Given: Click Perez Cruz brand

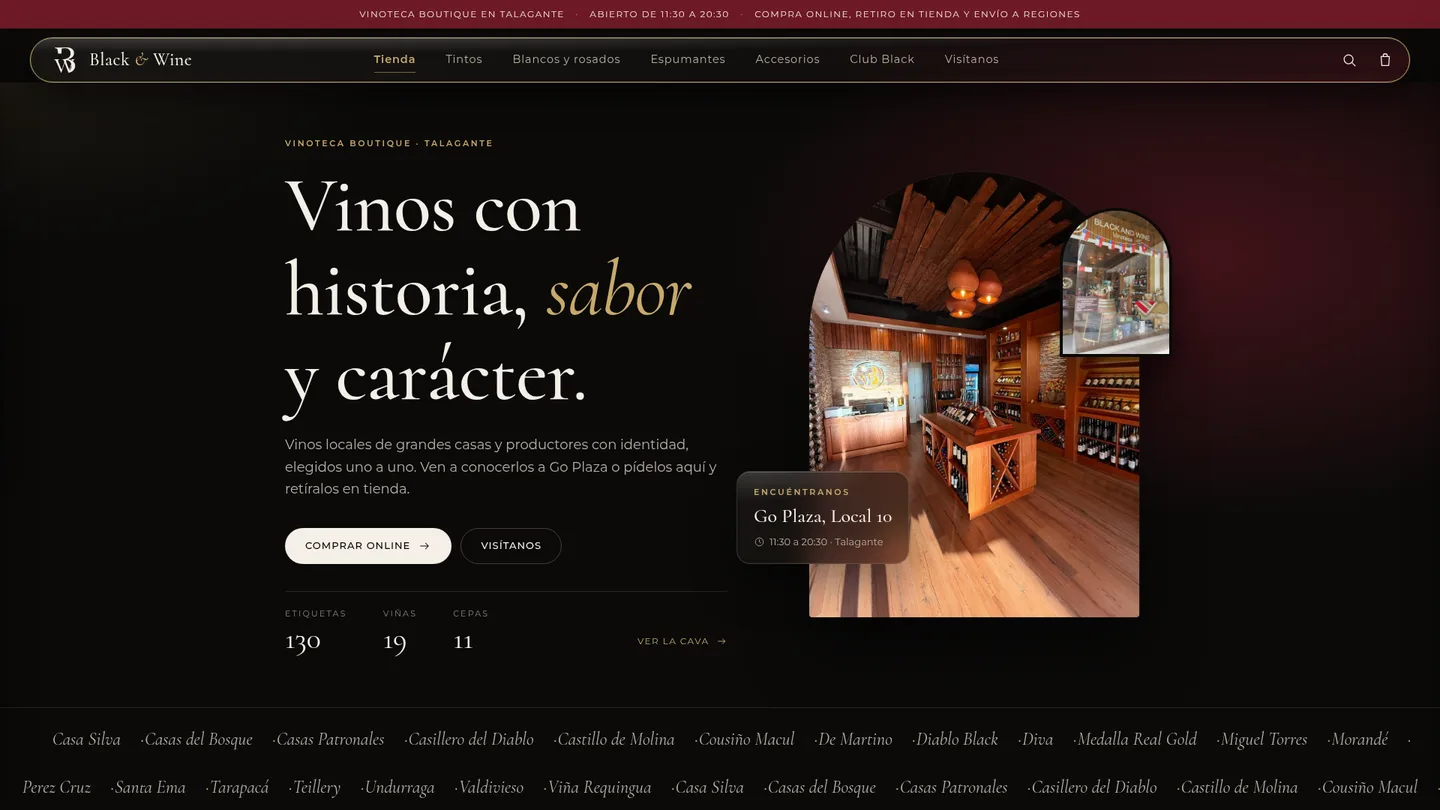Looking at the screenshot, I should click(x=57, y=787).
